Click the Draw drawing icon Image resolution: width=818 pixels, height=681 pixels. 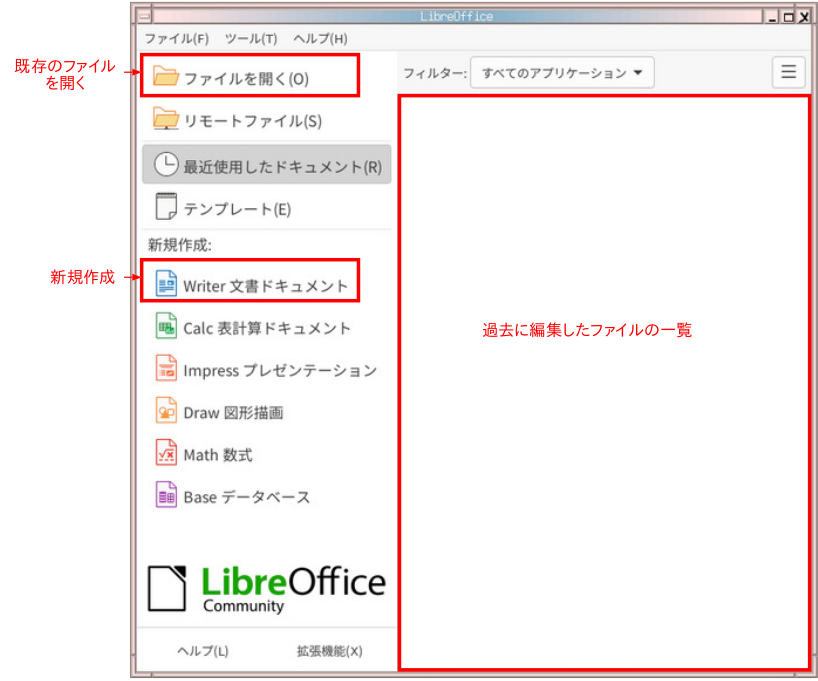[x=166, y=410]
